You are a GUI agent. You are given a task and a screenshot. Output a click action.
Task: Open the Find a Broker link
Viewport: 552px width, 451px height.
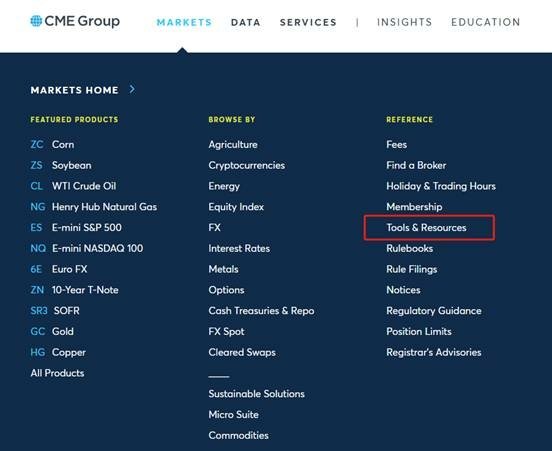(416, 165)
